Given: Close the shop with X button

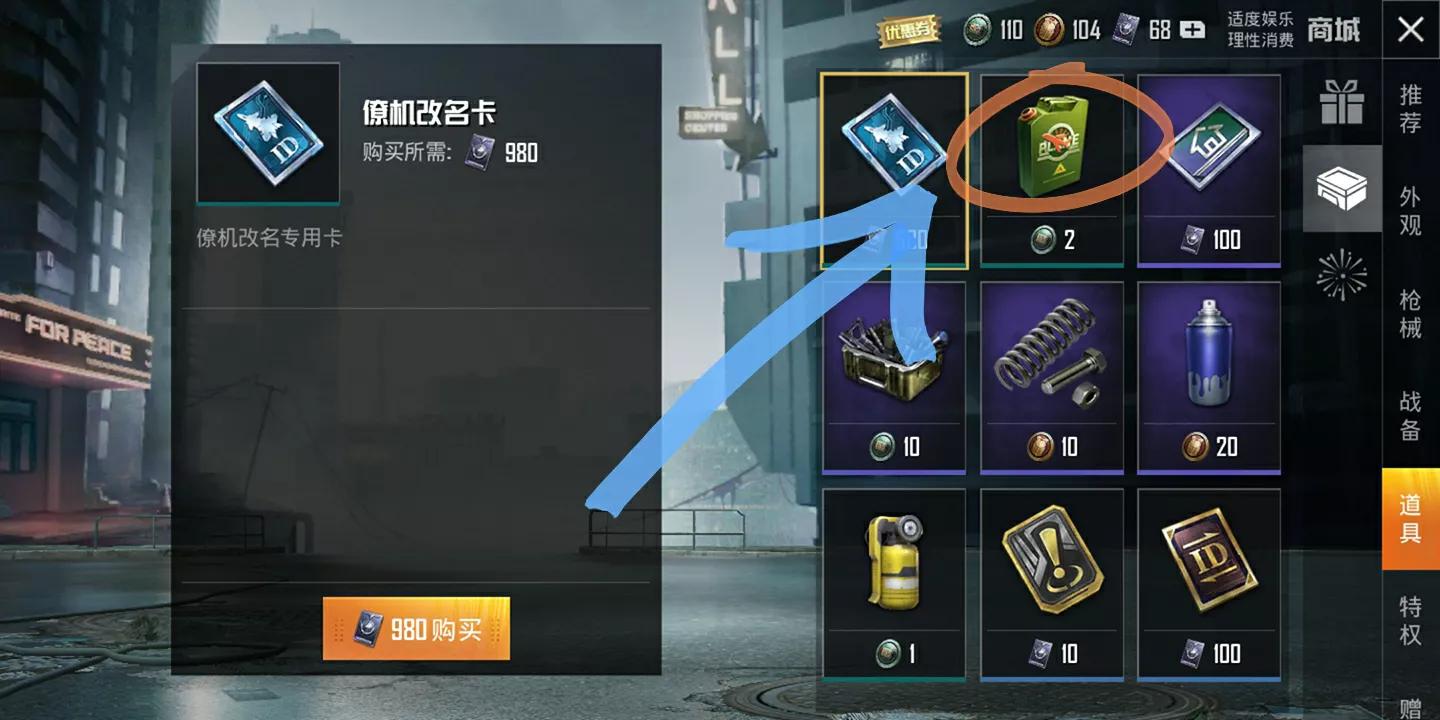Looking at the screenshot, I should (1411, 29).
